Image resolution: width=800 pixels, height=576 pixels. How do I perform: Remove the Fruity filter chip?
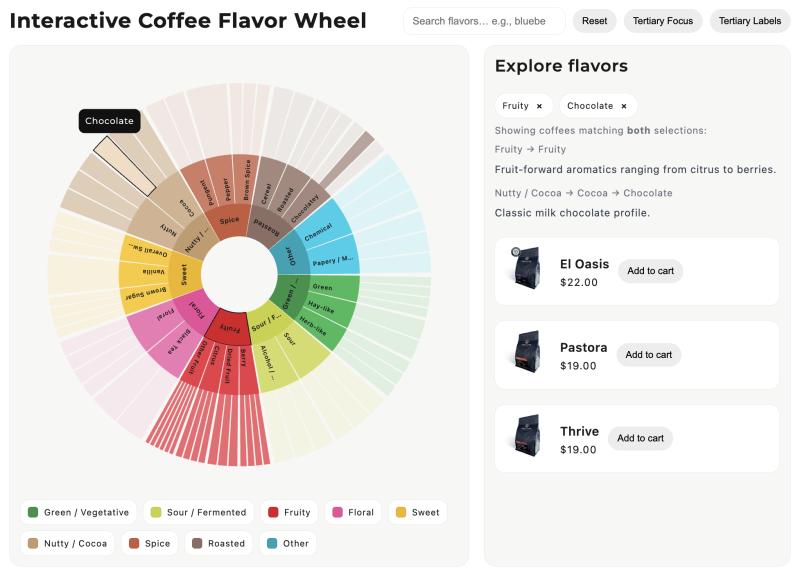539,106
